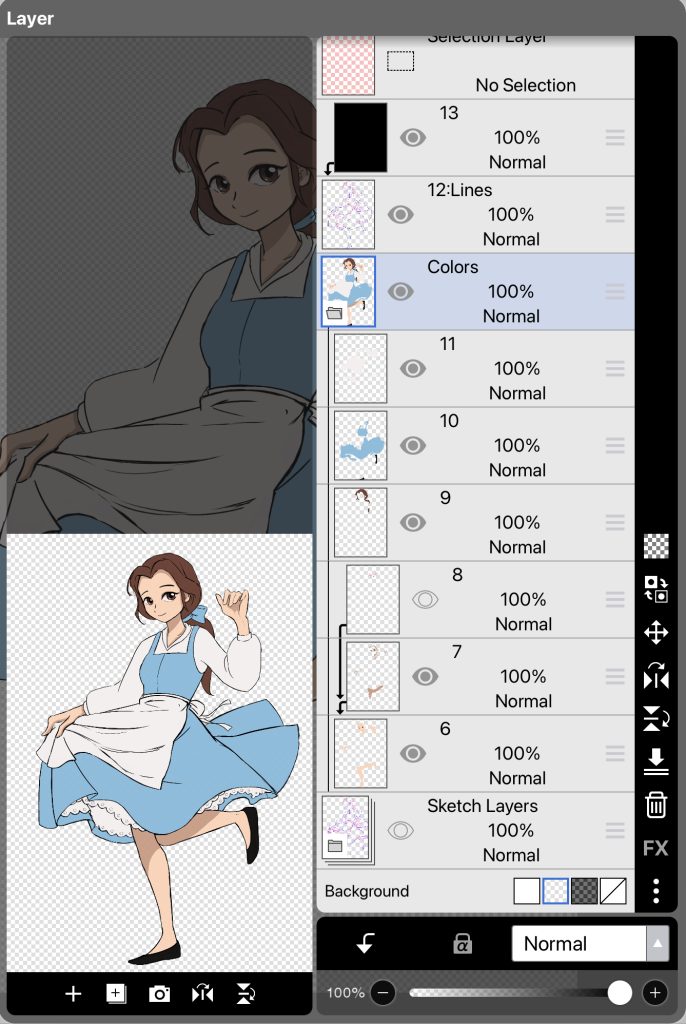This screenshot has height=1024, width=686.
Task: Collapse the Colors folder thumbnail
Action: coord(348,291)
